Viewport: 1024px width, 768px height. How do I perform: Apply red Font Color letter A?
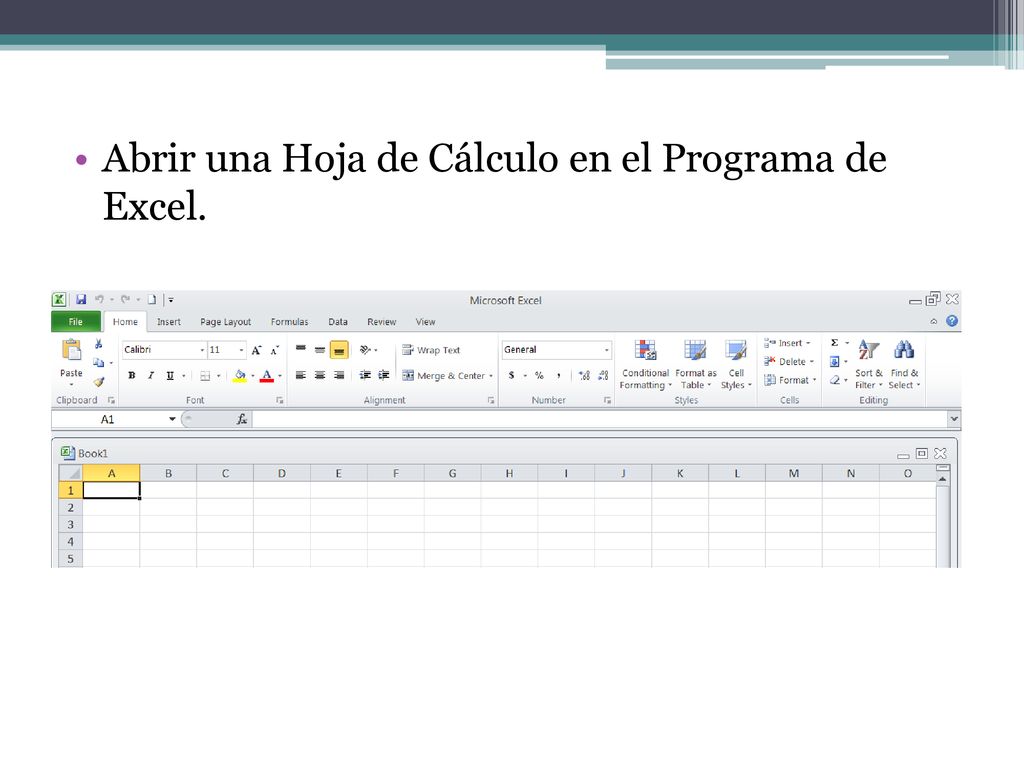266,376
